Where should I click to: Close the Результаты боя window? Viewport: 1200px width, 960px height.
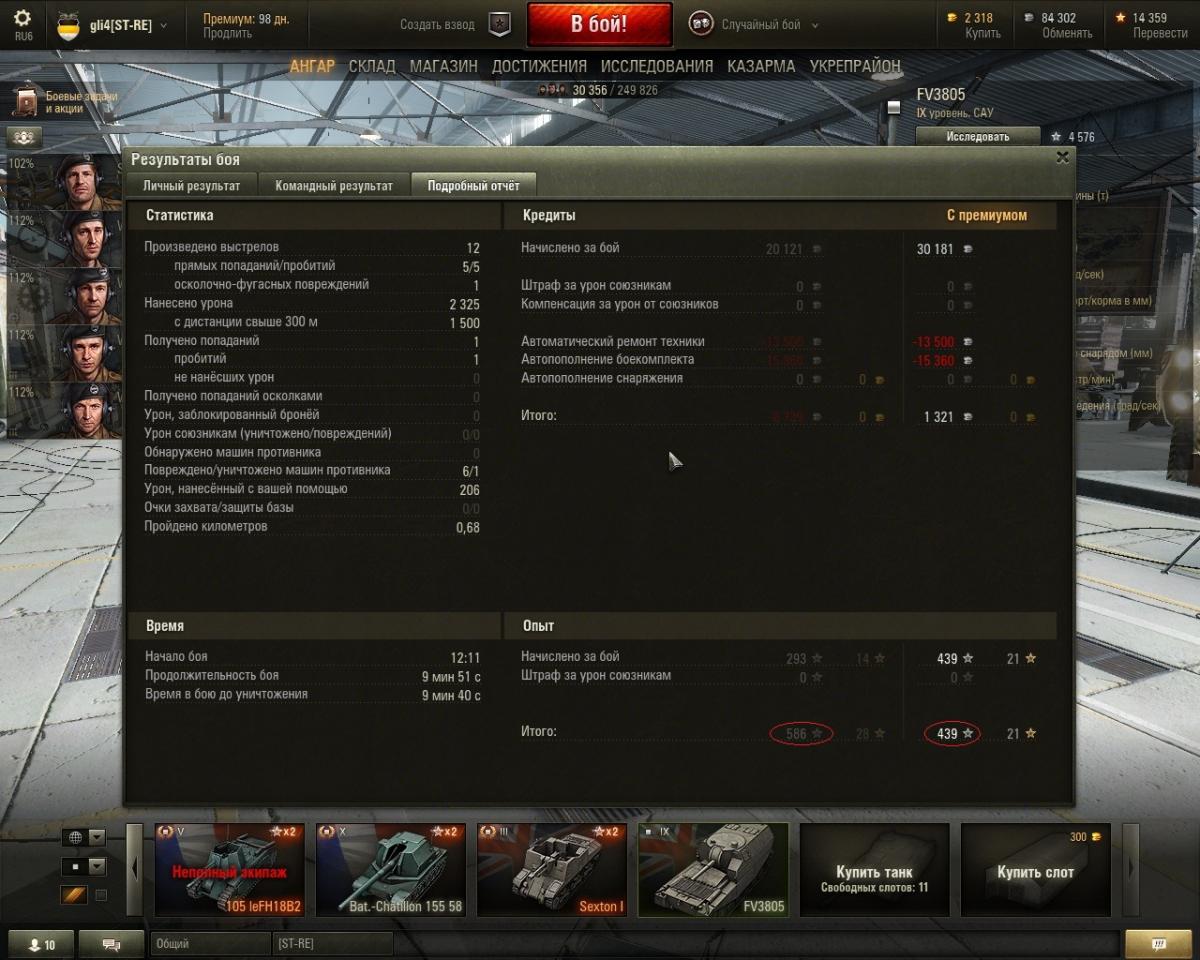[x=1062, y=157]
